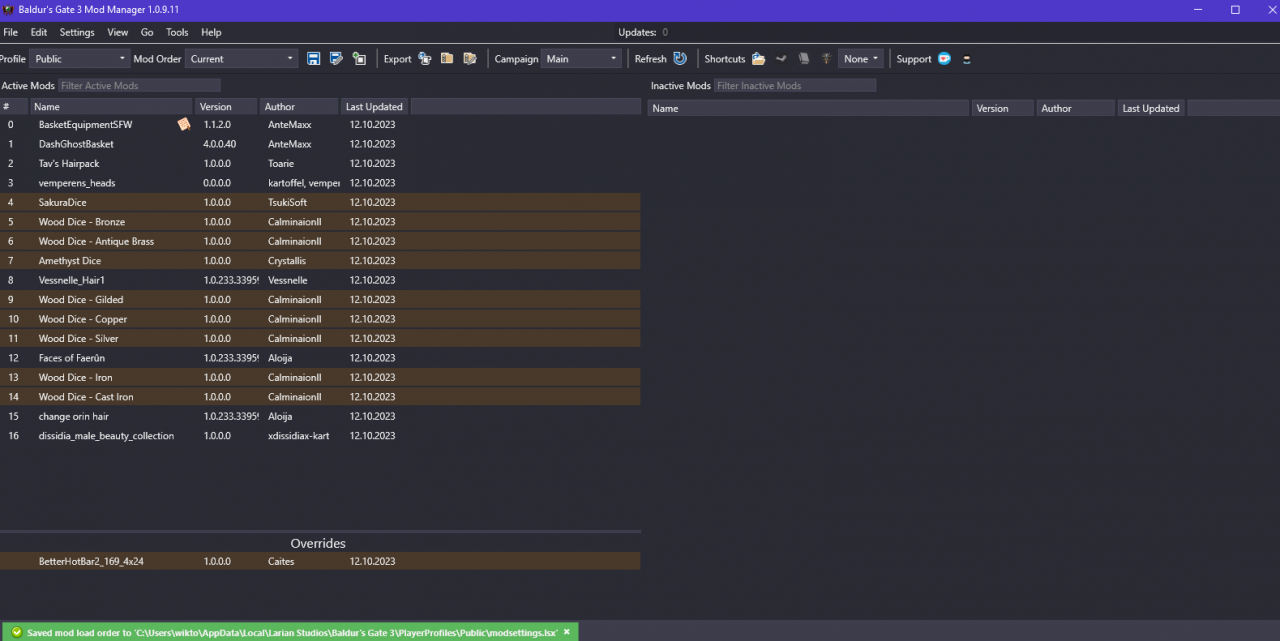Select the Wood Dice - Bronze mod
The width and height of the screenshot is (1280, 641).
click(x=320, y=222)
